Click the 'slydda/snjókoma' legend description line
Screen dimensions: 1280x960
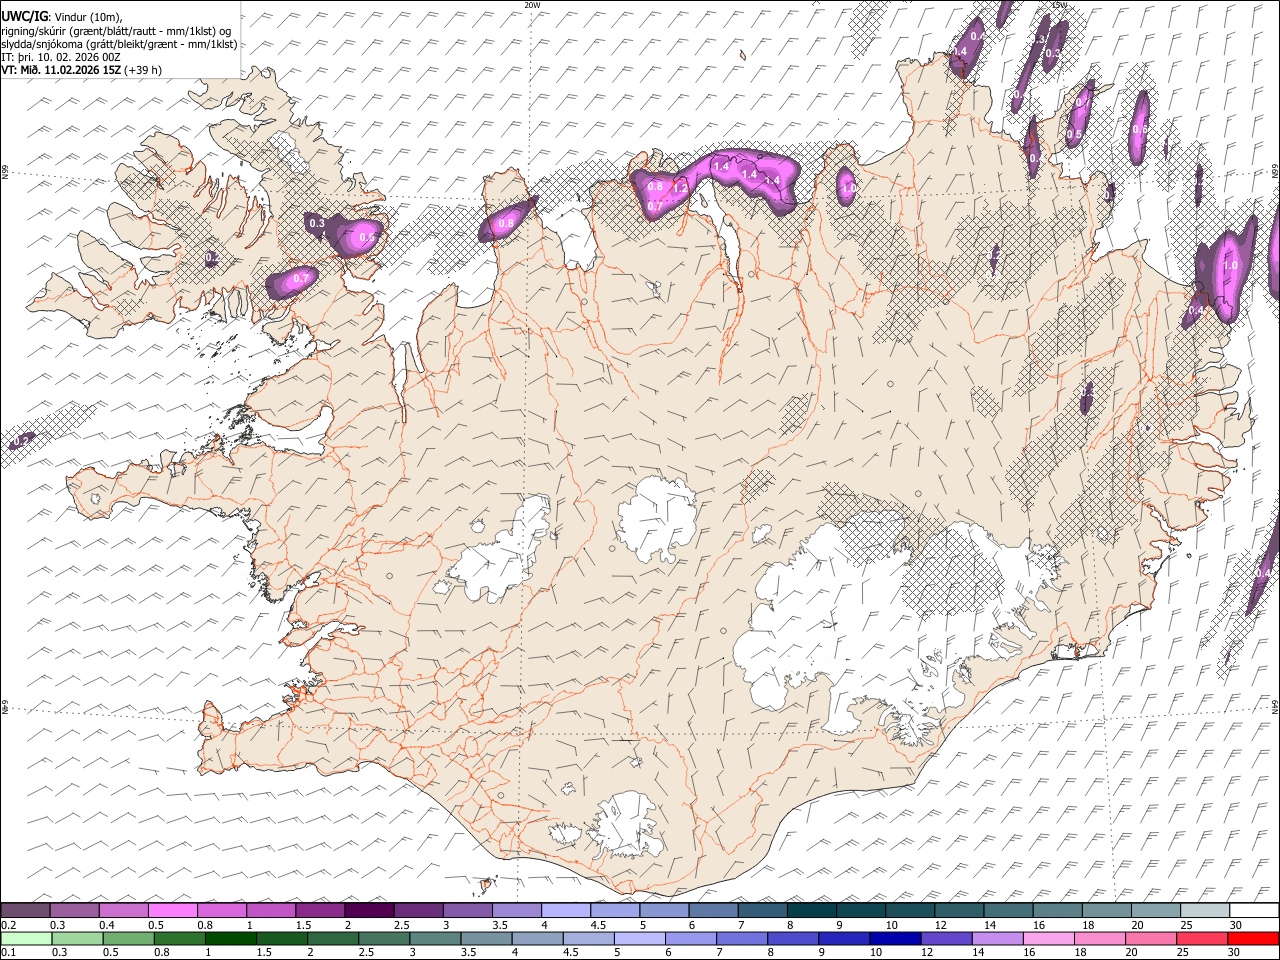point(119,44)
